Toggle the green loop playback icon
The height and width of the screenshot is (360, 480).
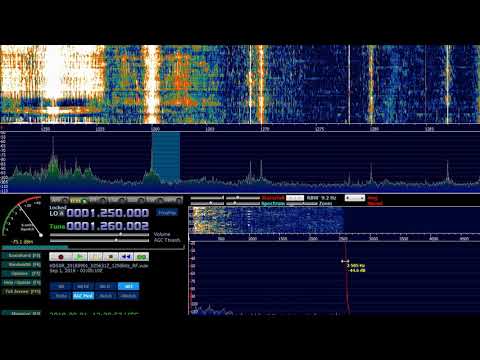[x=141, y=257]
